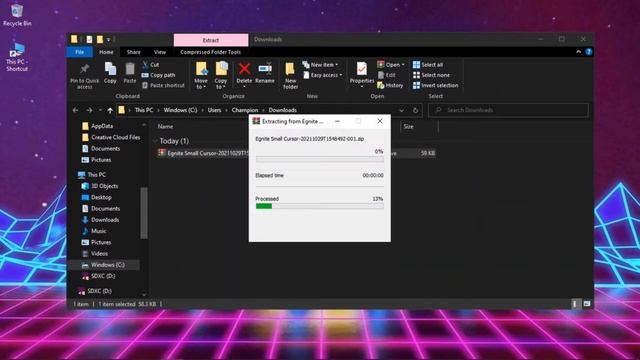640x360 pixels.
Task: Open the address bar history dropdown
Action: tap(402, 110)
